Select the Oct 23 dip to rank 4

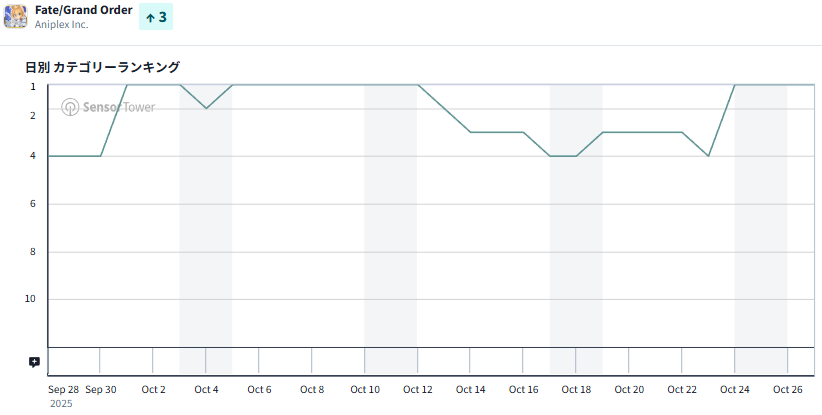tap(708, 156)
